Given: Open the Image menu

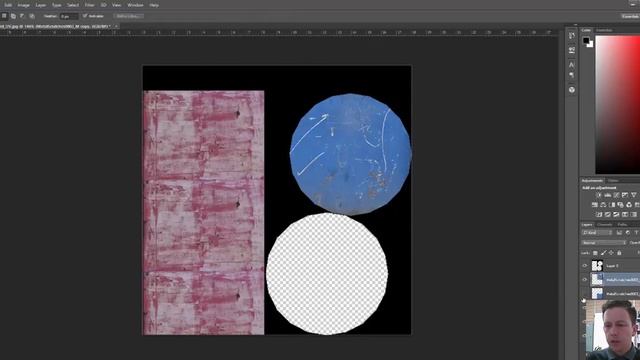Looking at the screenshot, I should click(x=23, y=5).
